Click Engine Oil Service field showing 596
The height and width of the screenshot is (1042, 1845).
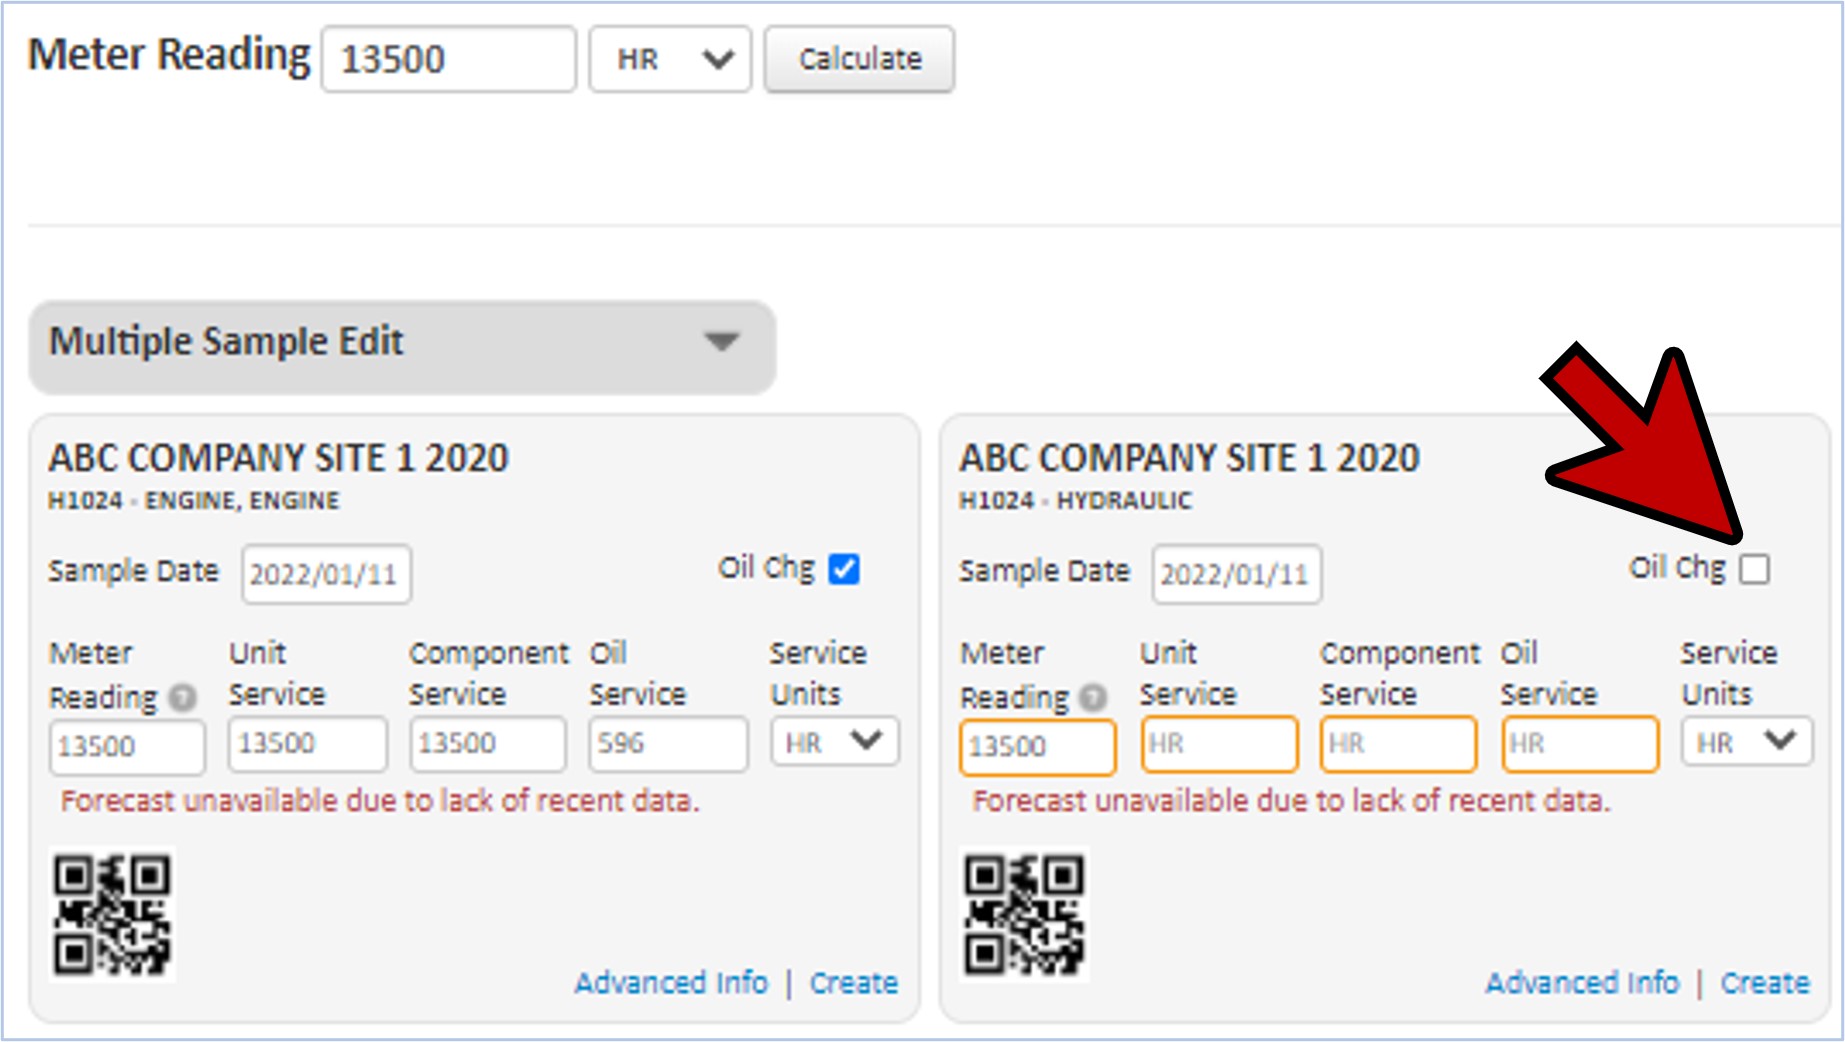[668, 744]
